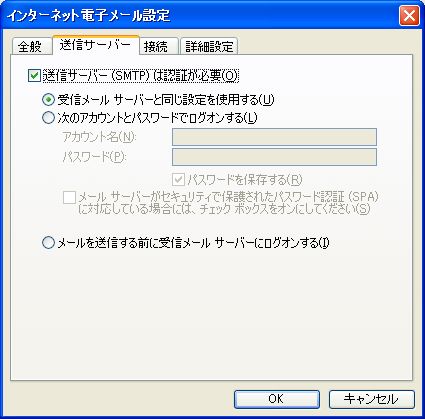Screen dimensions: 425x419
Task: Close the dialog with the red X
Action: point(409,16)
